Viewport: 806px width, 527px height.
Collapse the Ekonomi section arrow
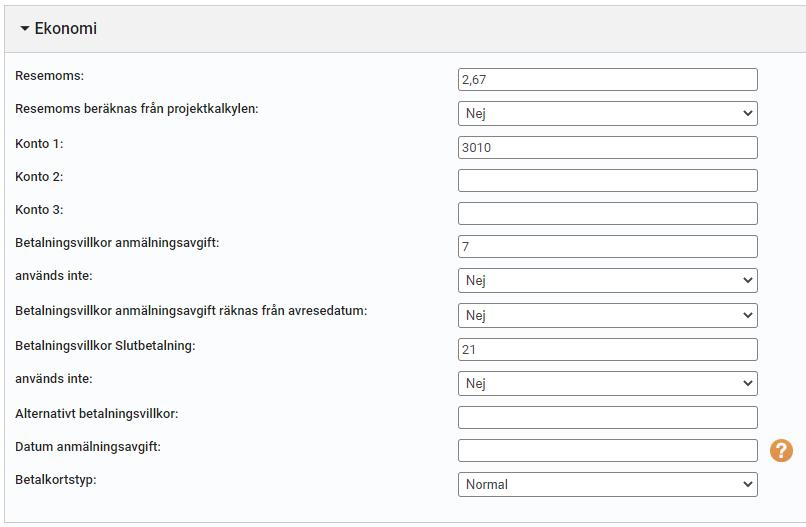24,29
